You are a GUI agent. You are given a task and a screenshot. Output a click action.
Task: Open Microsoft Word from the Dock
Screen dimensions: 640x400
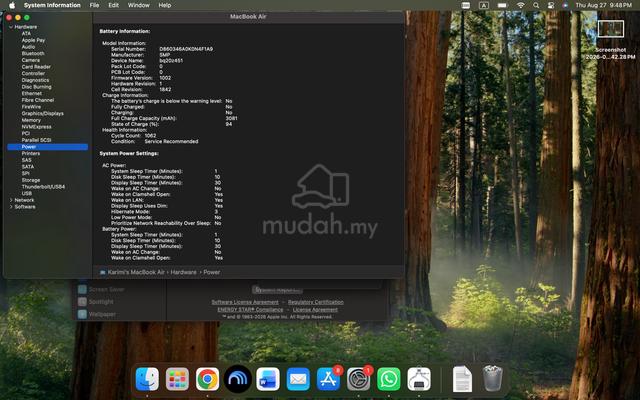268,379
